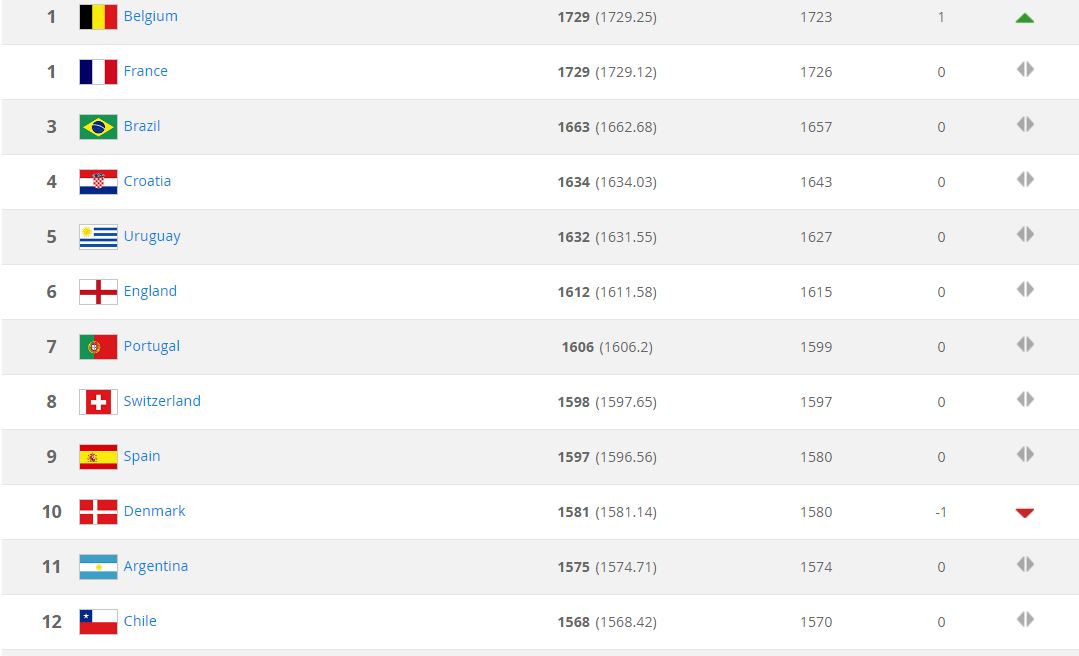1079x656 pixels.
Task: Click the Uruguay flag icon
Action: 98,237
